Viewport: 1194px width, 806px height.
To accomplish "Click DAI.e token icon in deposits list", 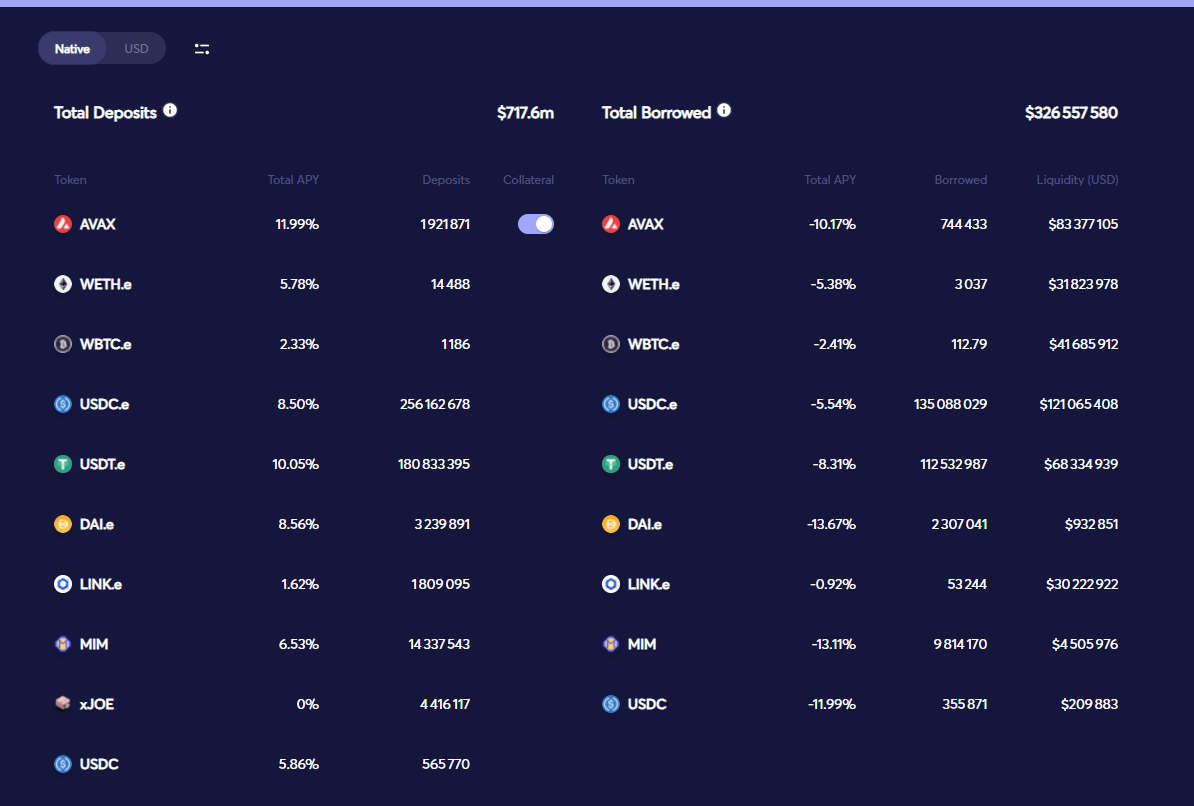I will [63, 524].
